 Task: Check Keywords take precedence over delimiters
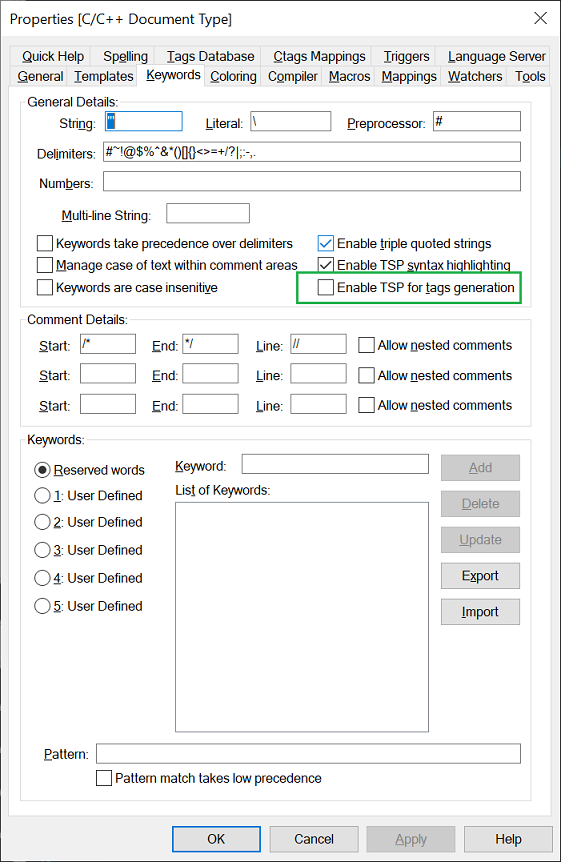tap(45, 244)
